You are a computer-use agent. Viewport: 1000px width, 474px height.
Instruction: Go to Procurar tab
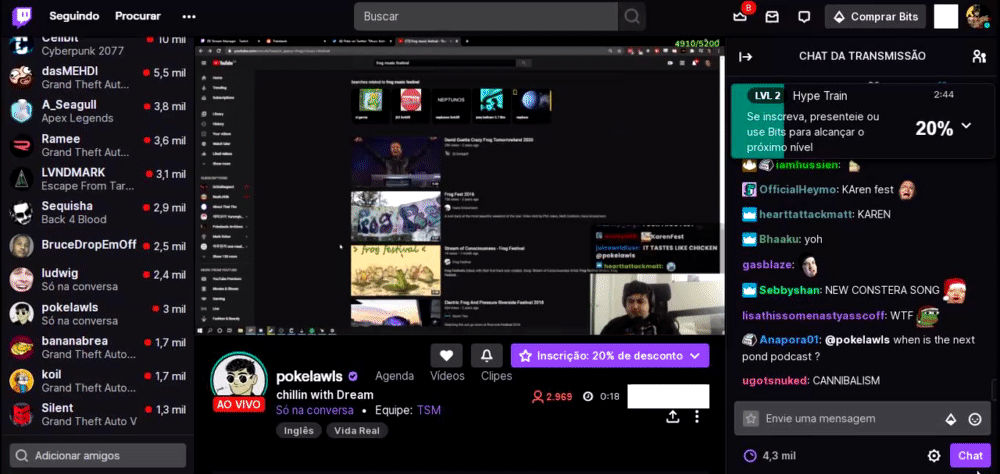tap(138, 16)
